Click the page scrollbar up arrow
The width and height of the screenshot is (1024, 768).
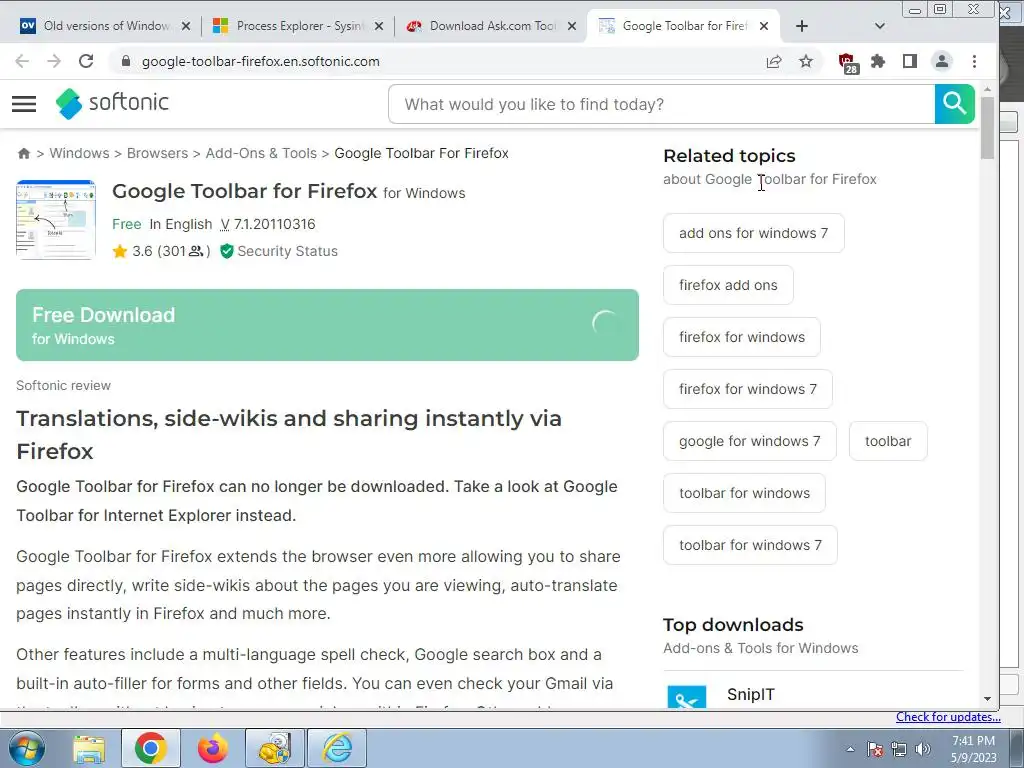[987, 89]
